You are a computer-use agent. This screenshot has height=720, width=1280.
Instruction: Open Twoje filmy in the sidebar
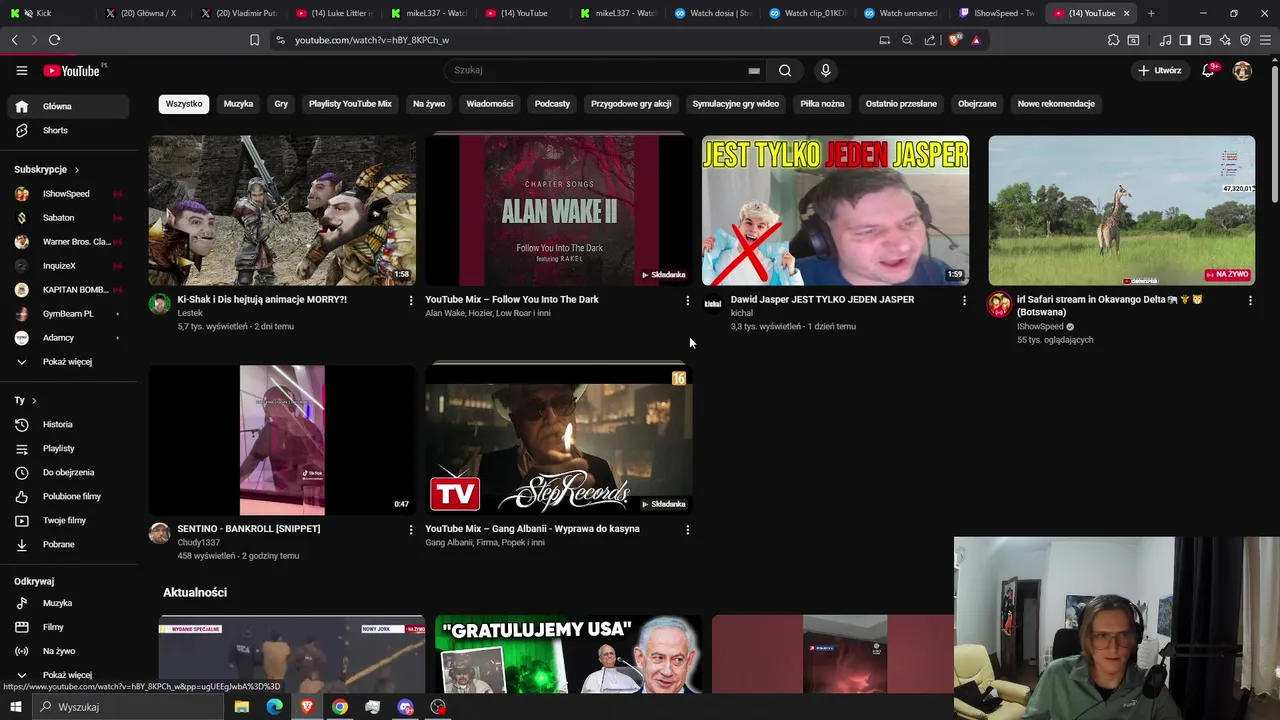coord(68,520)
